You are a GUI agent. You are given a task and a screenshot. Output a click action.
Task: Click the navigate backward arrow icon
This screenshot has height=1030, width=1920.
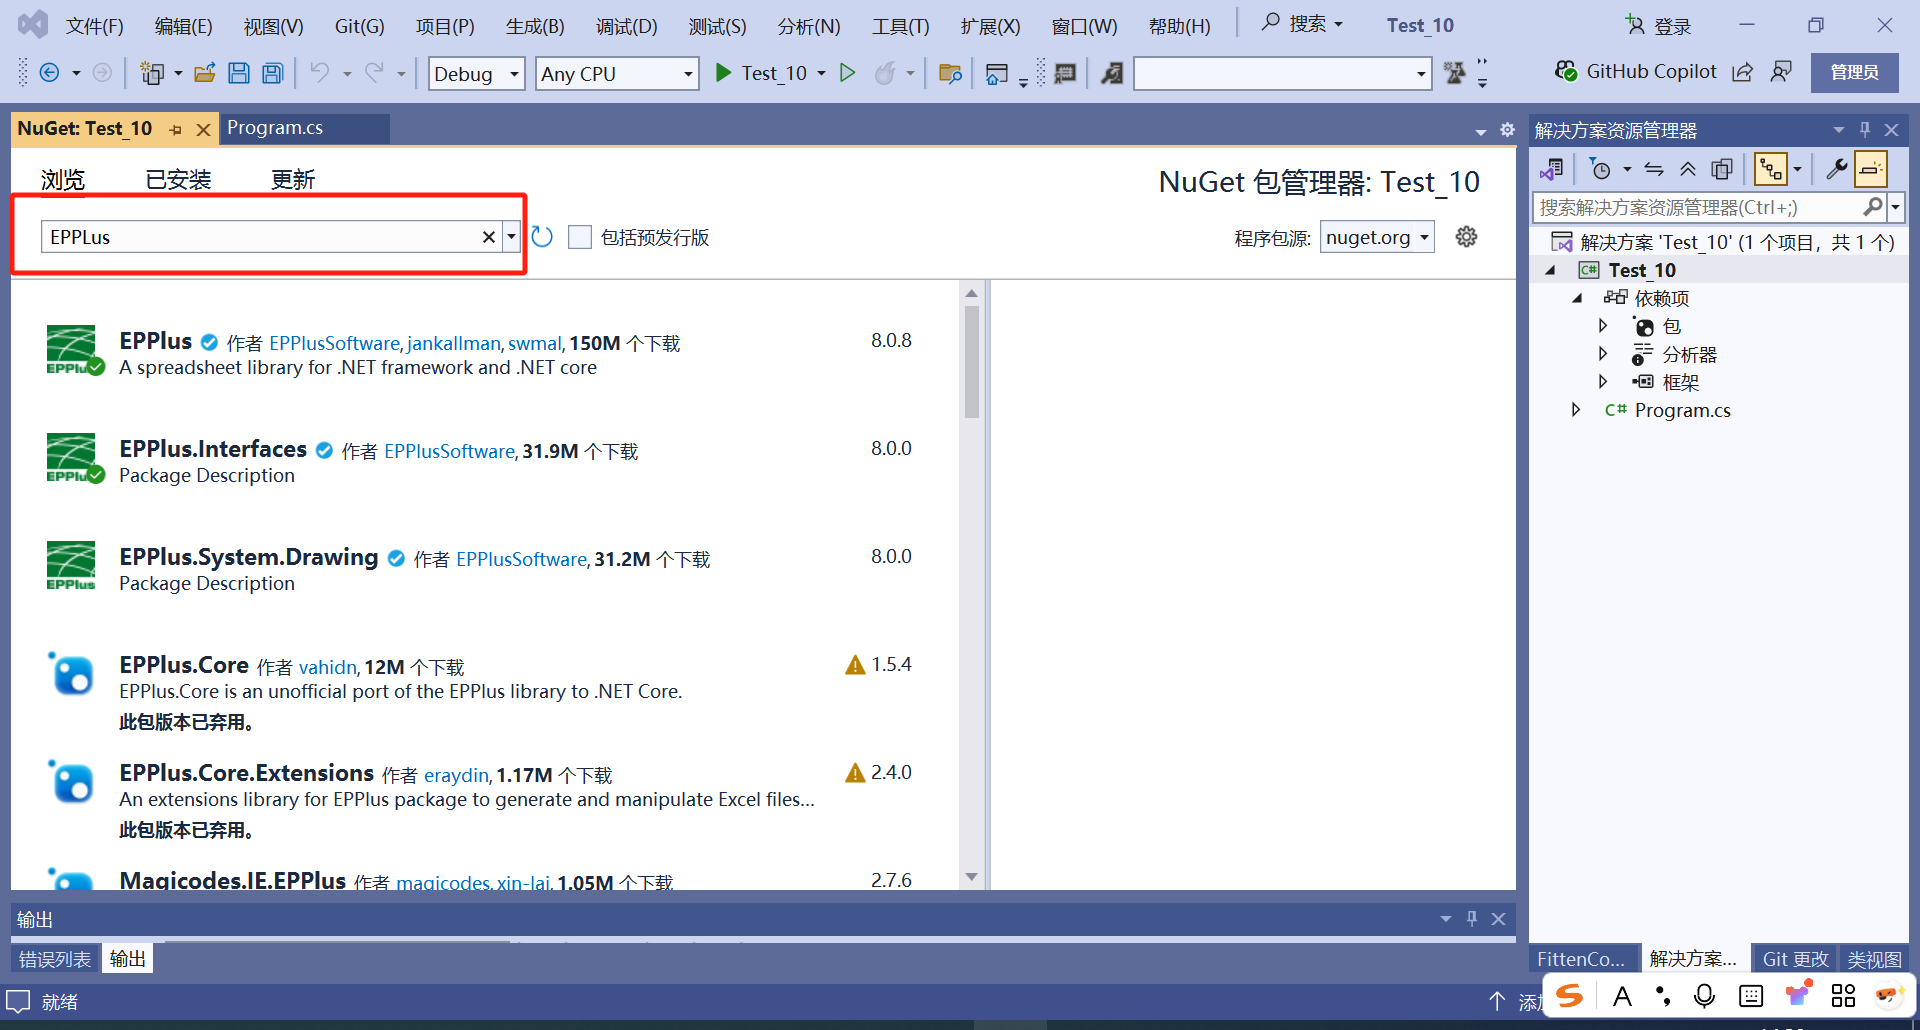coord(49,72)
